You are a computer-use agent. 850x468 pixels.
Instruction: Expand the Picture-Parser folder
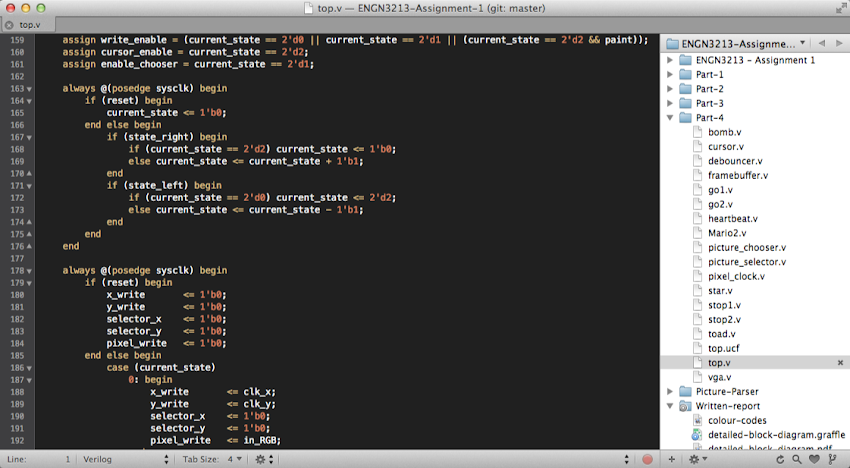[x=670, y=392]
